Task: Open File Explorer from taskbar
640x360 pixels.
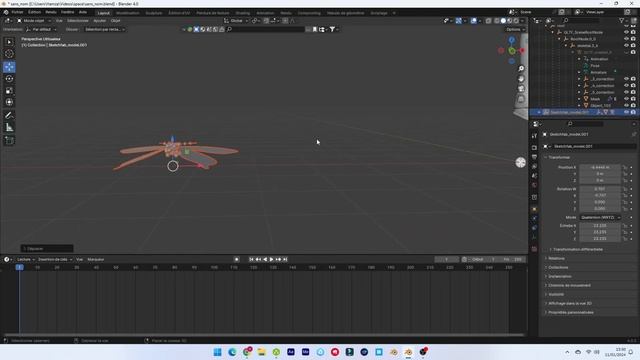Action: (262, 352)
